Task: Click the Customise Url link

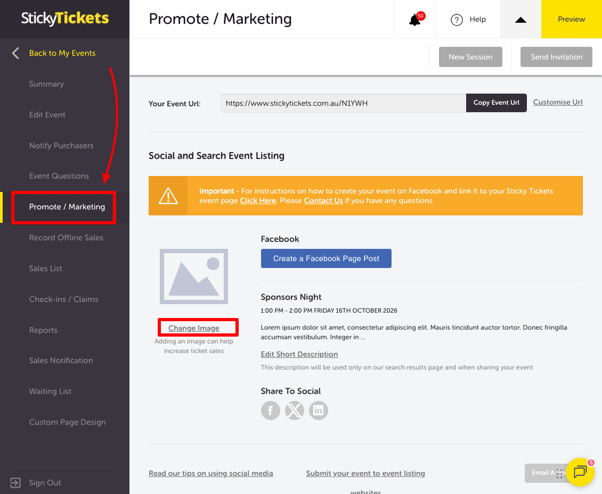Action: point(558,102)
